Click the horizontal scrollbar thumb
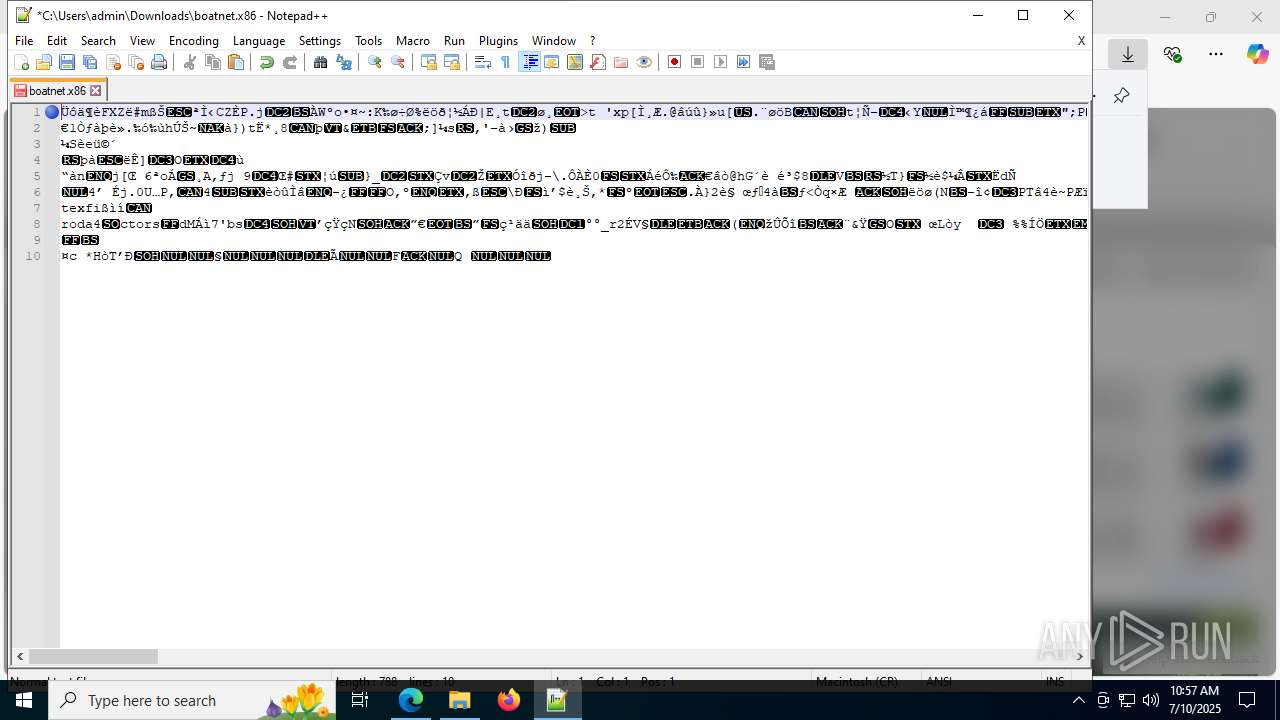This screenshot has height=720, width=1280. pos(93,657)
